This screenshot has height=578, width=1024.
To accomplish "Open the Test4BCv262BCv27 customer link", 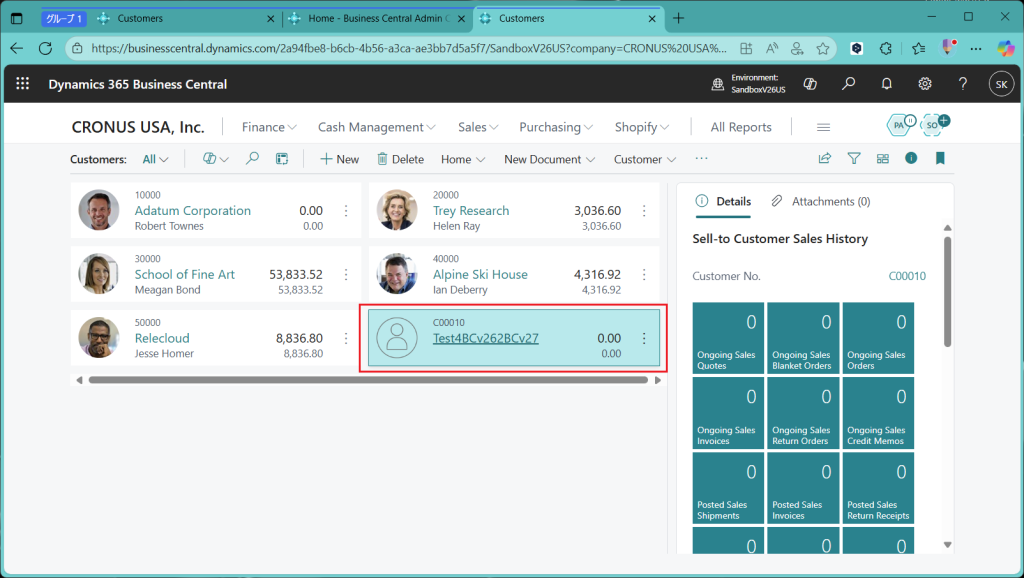I will coord(485,338).
